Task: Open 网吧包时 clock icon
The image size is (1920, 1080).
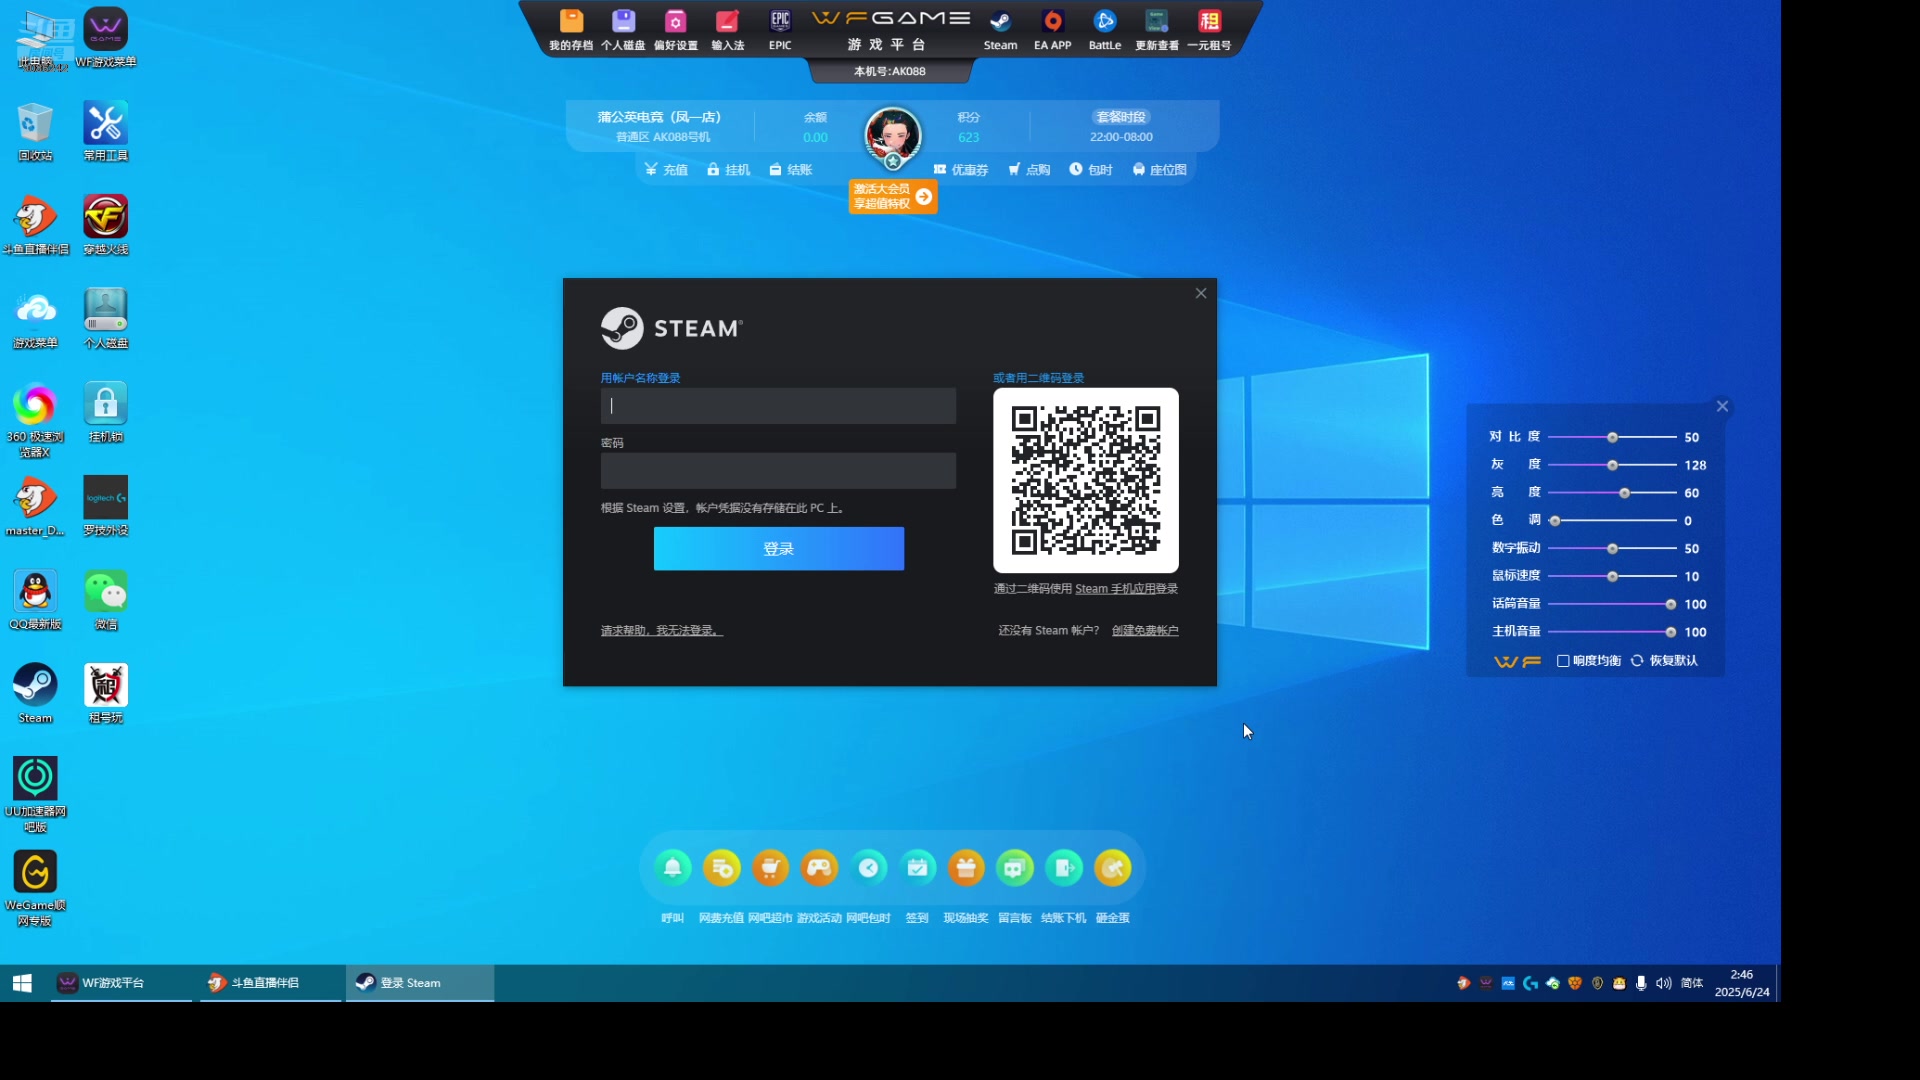Action: (x=869, y=868)
